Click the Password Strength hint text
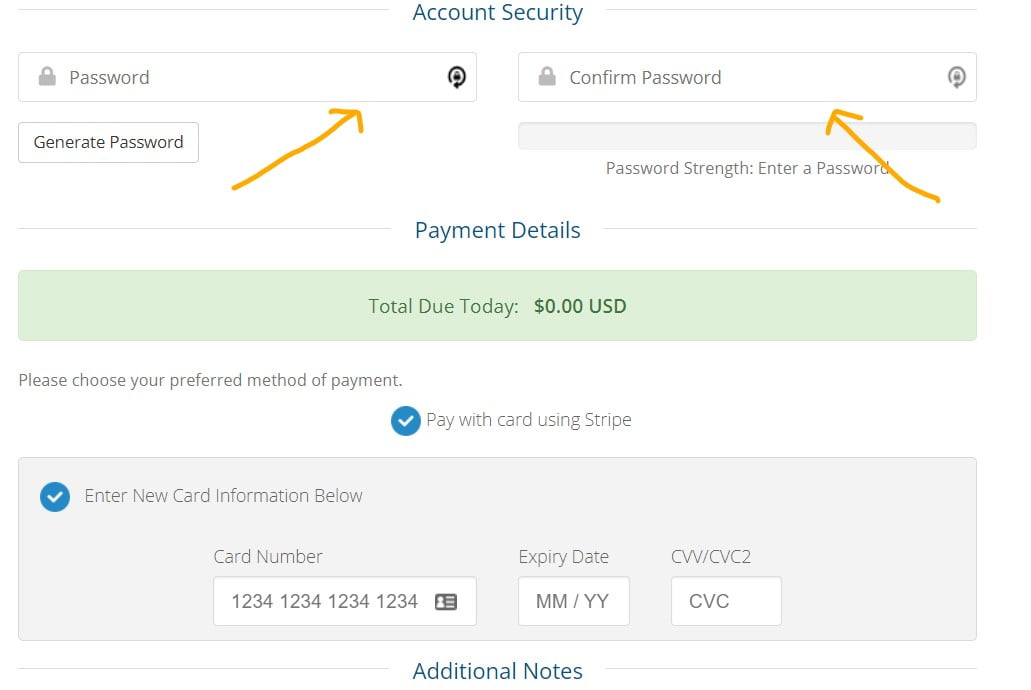The image size is (1031, 690). tap(747, 168)
